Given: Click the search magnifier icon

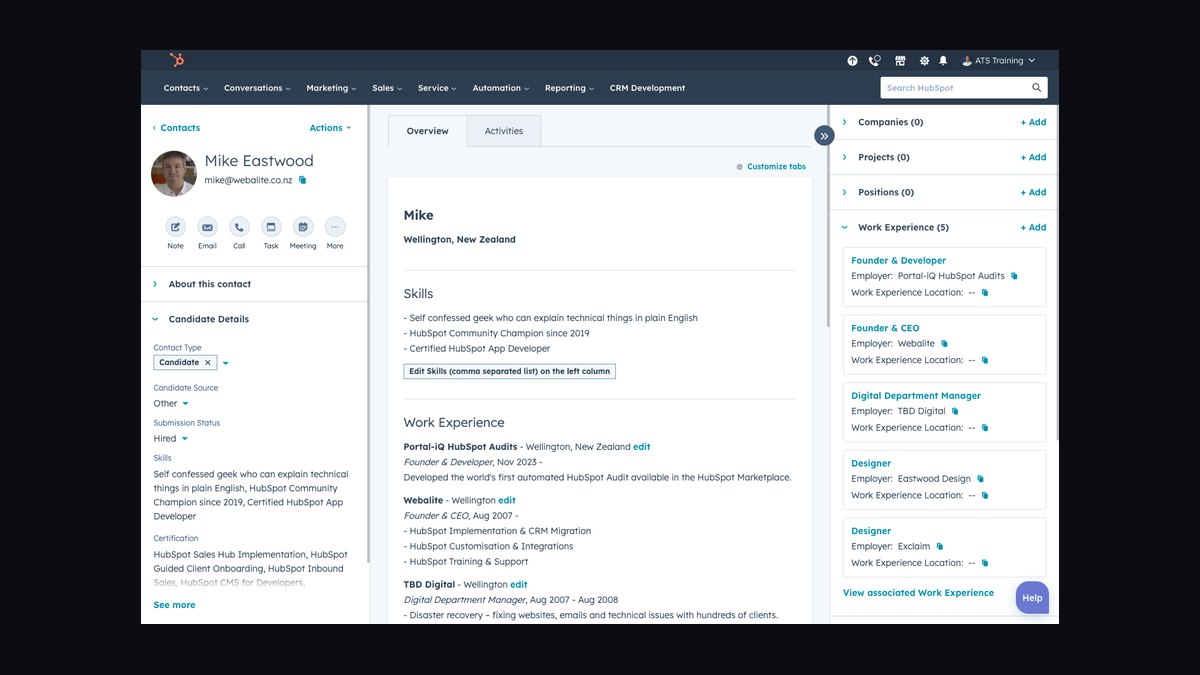Looking at the screenshot, I should coord(1037,88).
